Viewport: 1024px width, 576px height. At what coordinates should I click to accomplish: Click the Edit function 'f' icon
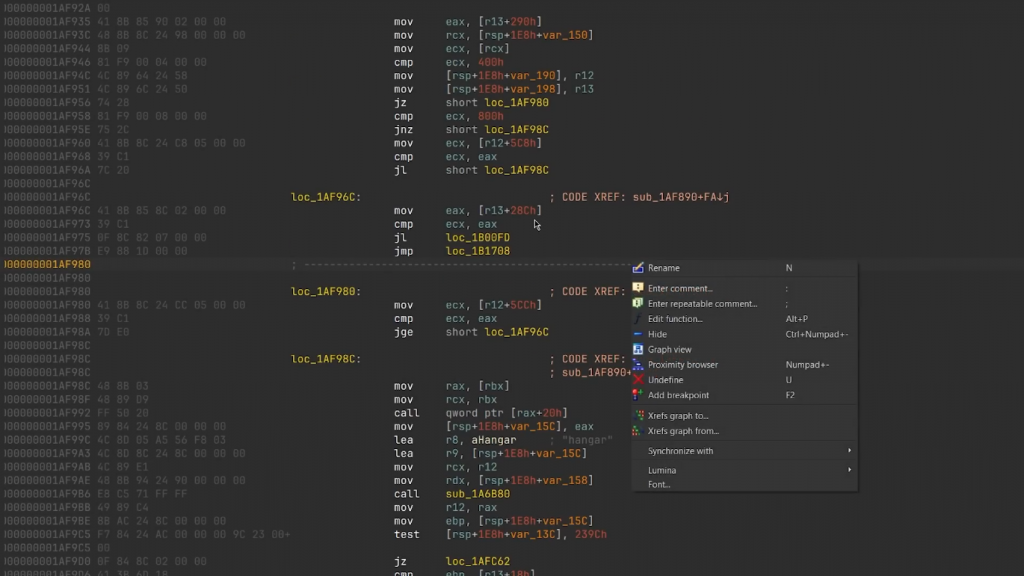click(638, 319)
